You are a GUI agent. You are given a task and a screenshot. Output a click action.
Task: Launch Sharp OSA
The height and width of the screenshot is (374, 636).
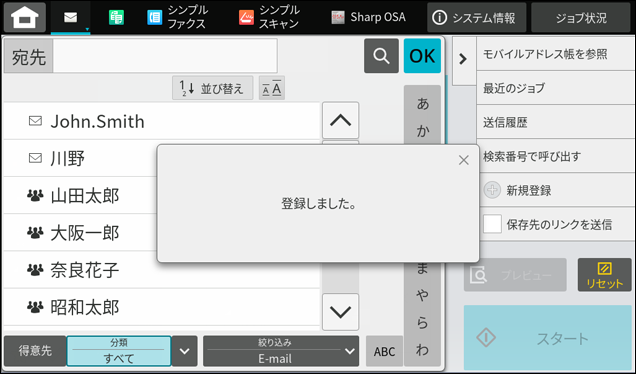point(368,17)
